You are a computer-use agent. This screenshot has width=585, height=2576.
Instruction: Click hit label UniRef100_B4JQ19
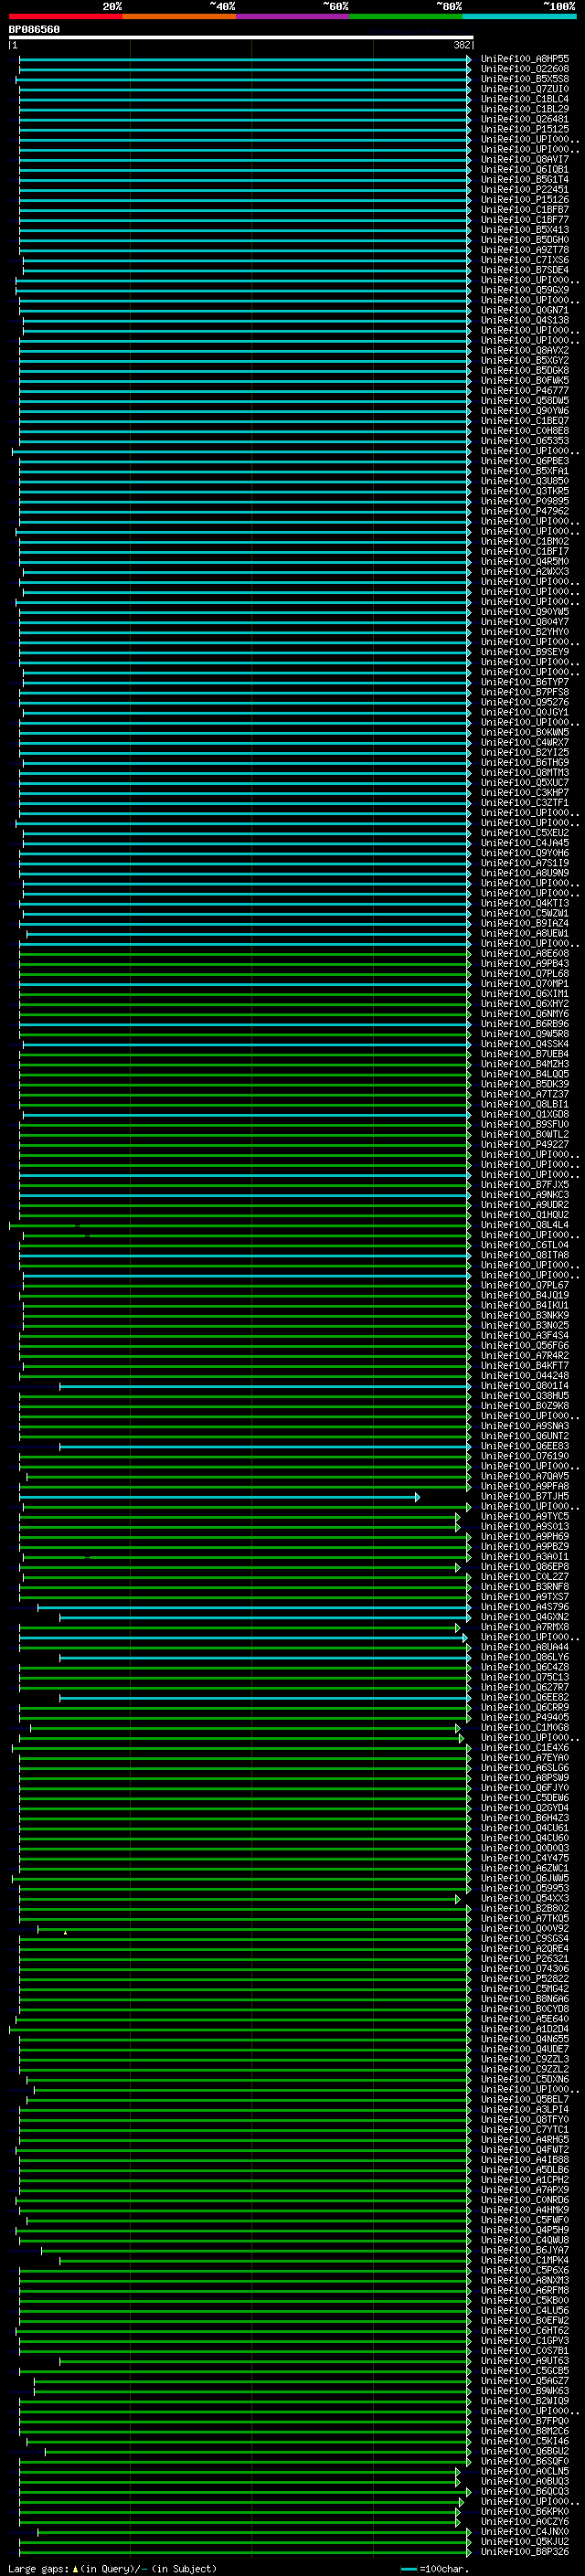(x=525, y=1296)
